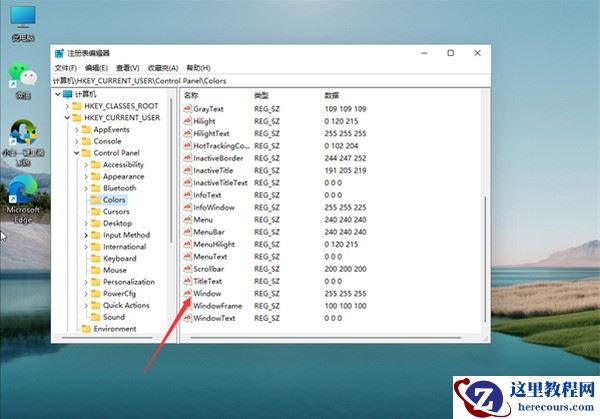
Task: Select the MenuHilight value name
Action: pyautogui.click(x=214, y=244)
